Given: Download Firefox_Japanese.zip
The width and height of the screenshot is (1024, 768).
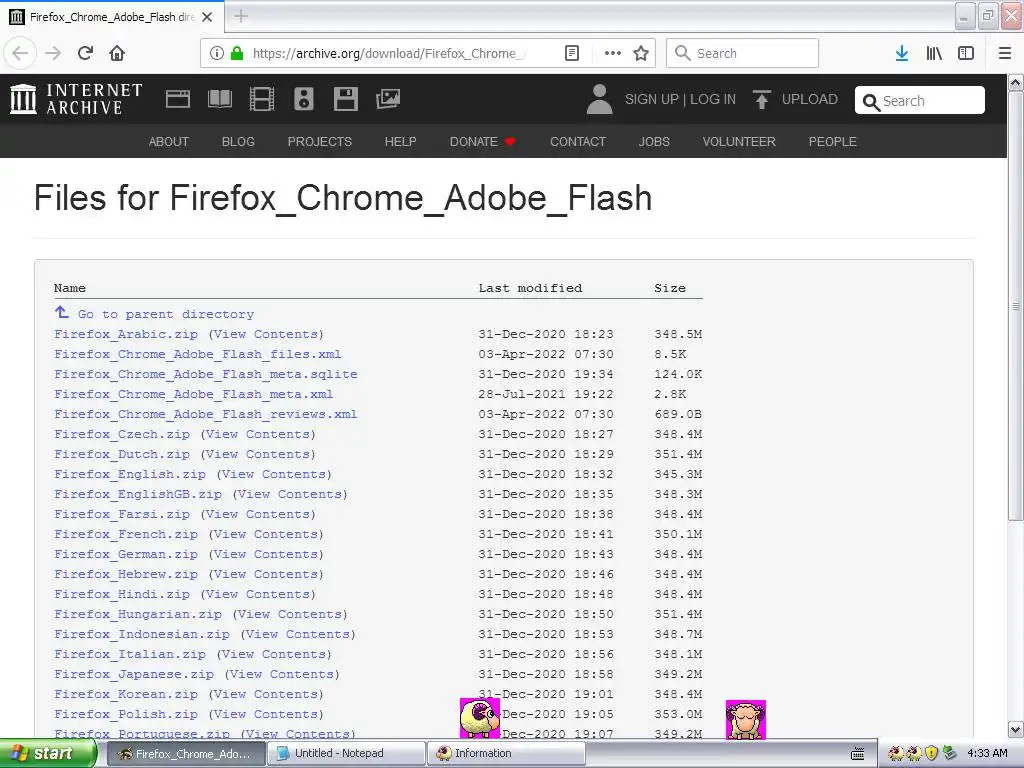Looking at the screenshot, I should (x=134, y=675).
